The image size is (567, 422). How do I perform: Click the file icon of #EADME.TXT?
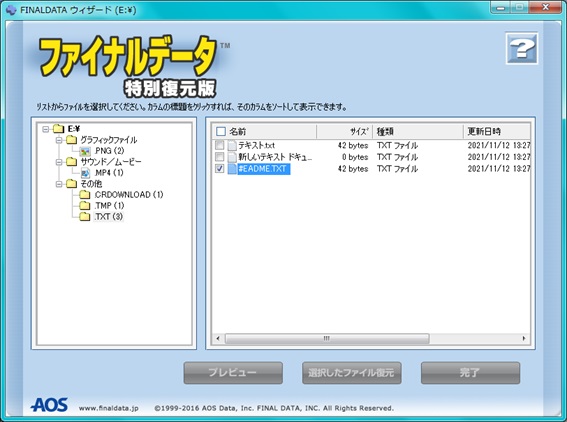(x=232, y=169)
